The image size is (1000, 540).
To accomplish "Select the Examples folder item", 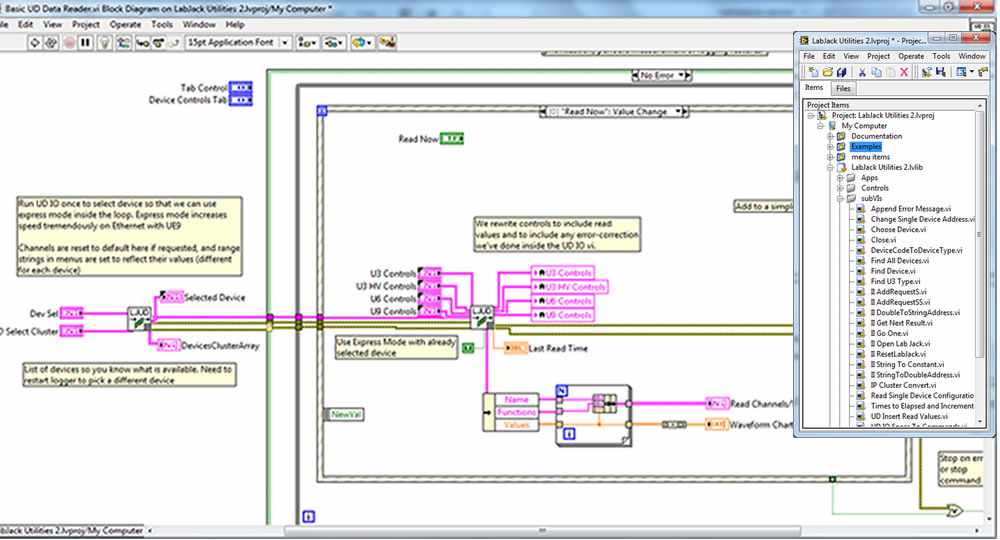I will coord(867,147).
